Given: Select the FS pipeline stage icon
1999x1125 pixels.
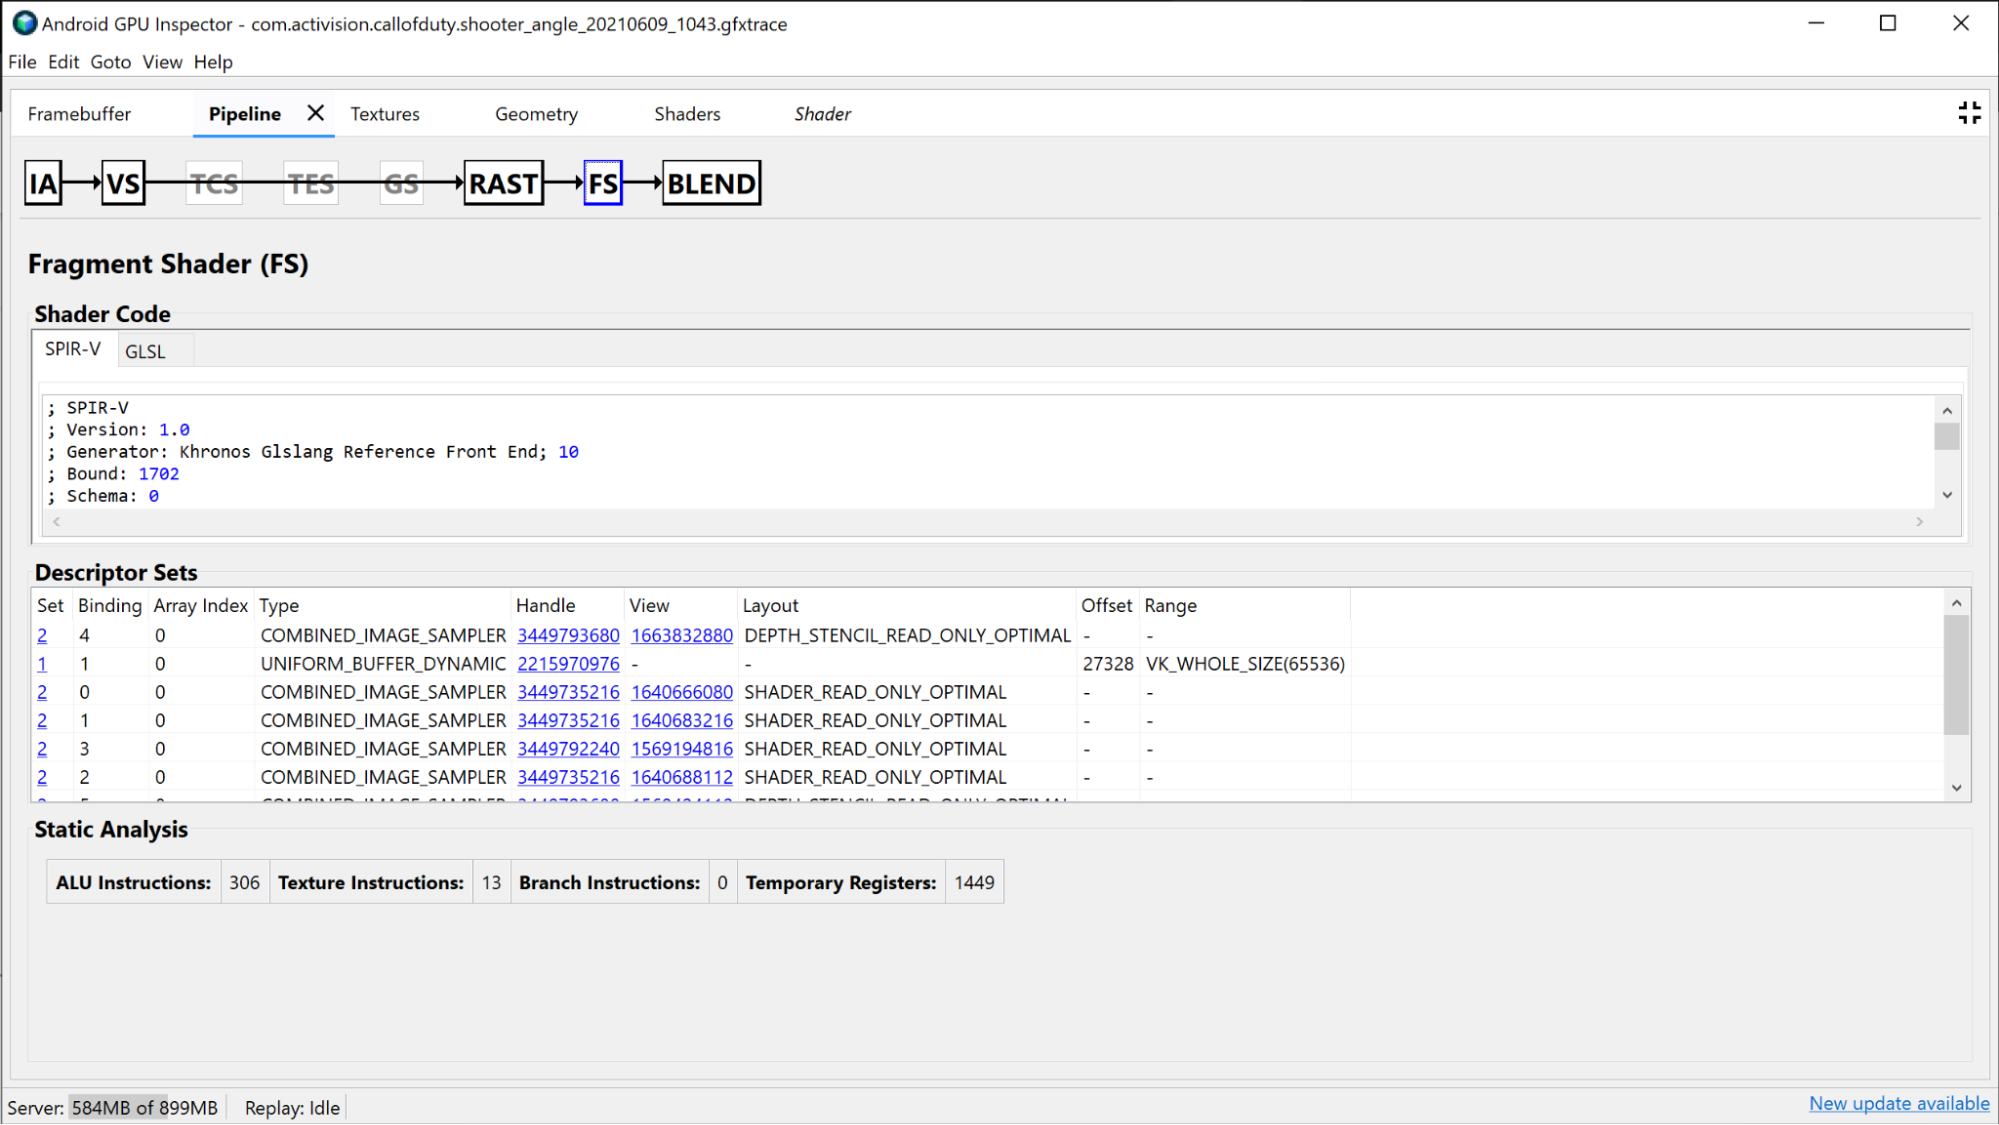Looking at the screenshot, I should (600, 183).
